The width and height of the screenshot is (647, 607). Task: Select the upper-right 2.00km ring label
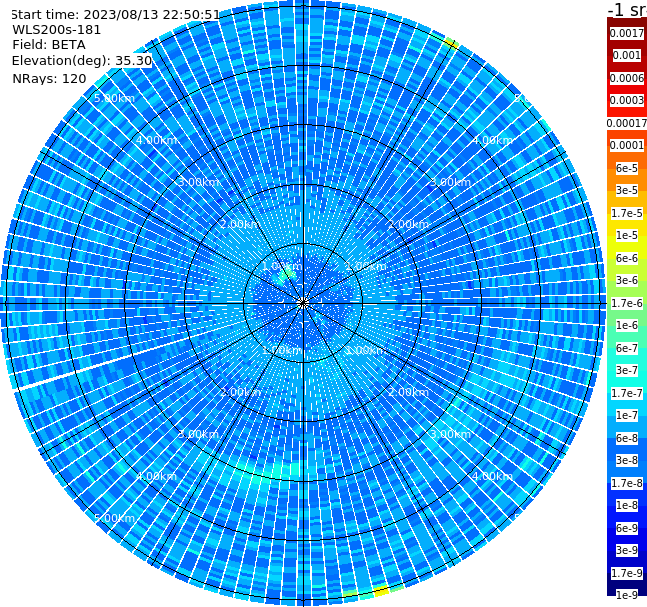coord(408,224)
